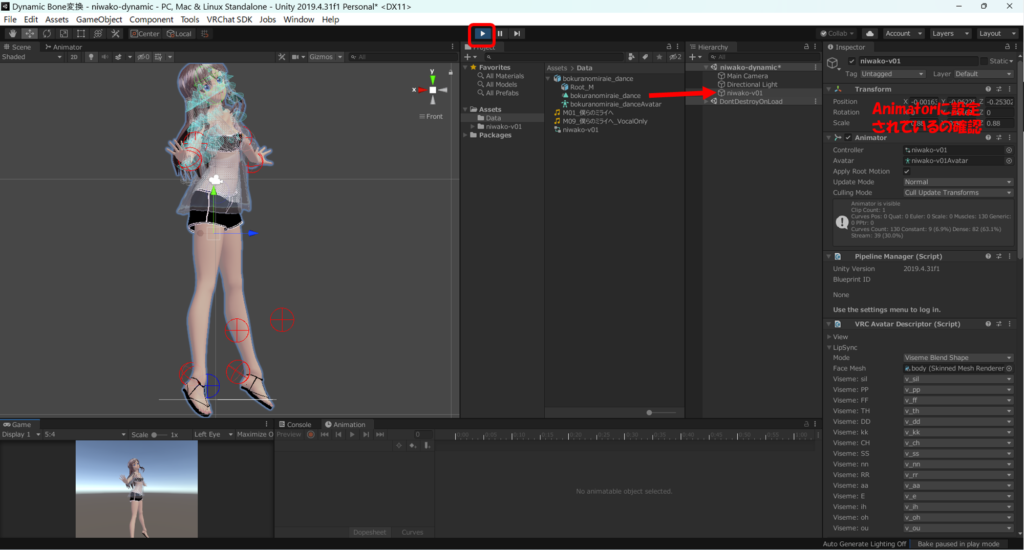Open the Layout dropdown
The height and width of the screenshot is (550, 1024).
(x=995, y=33)
